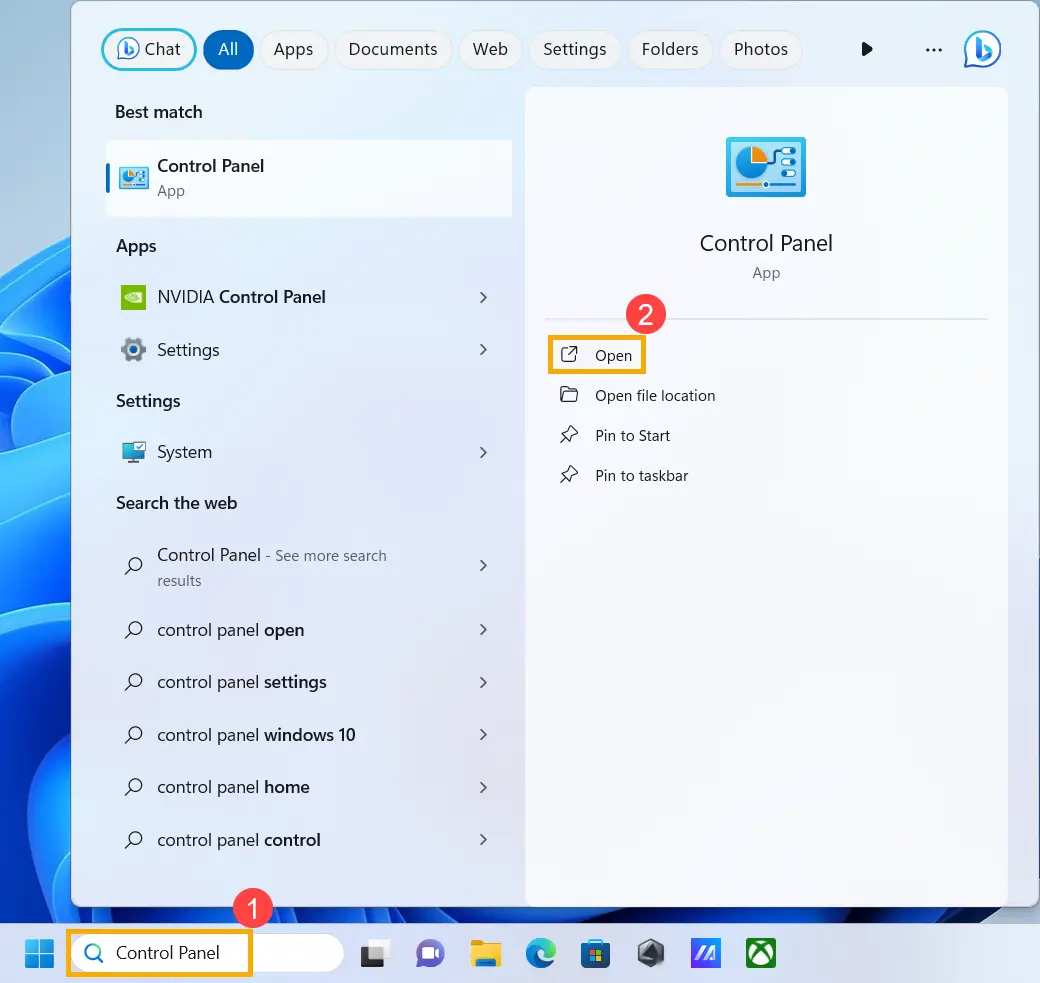Open the three-dot more options menu
Screen dimensions: 1040x983
[x=933, y=49]
